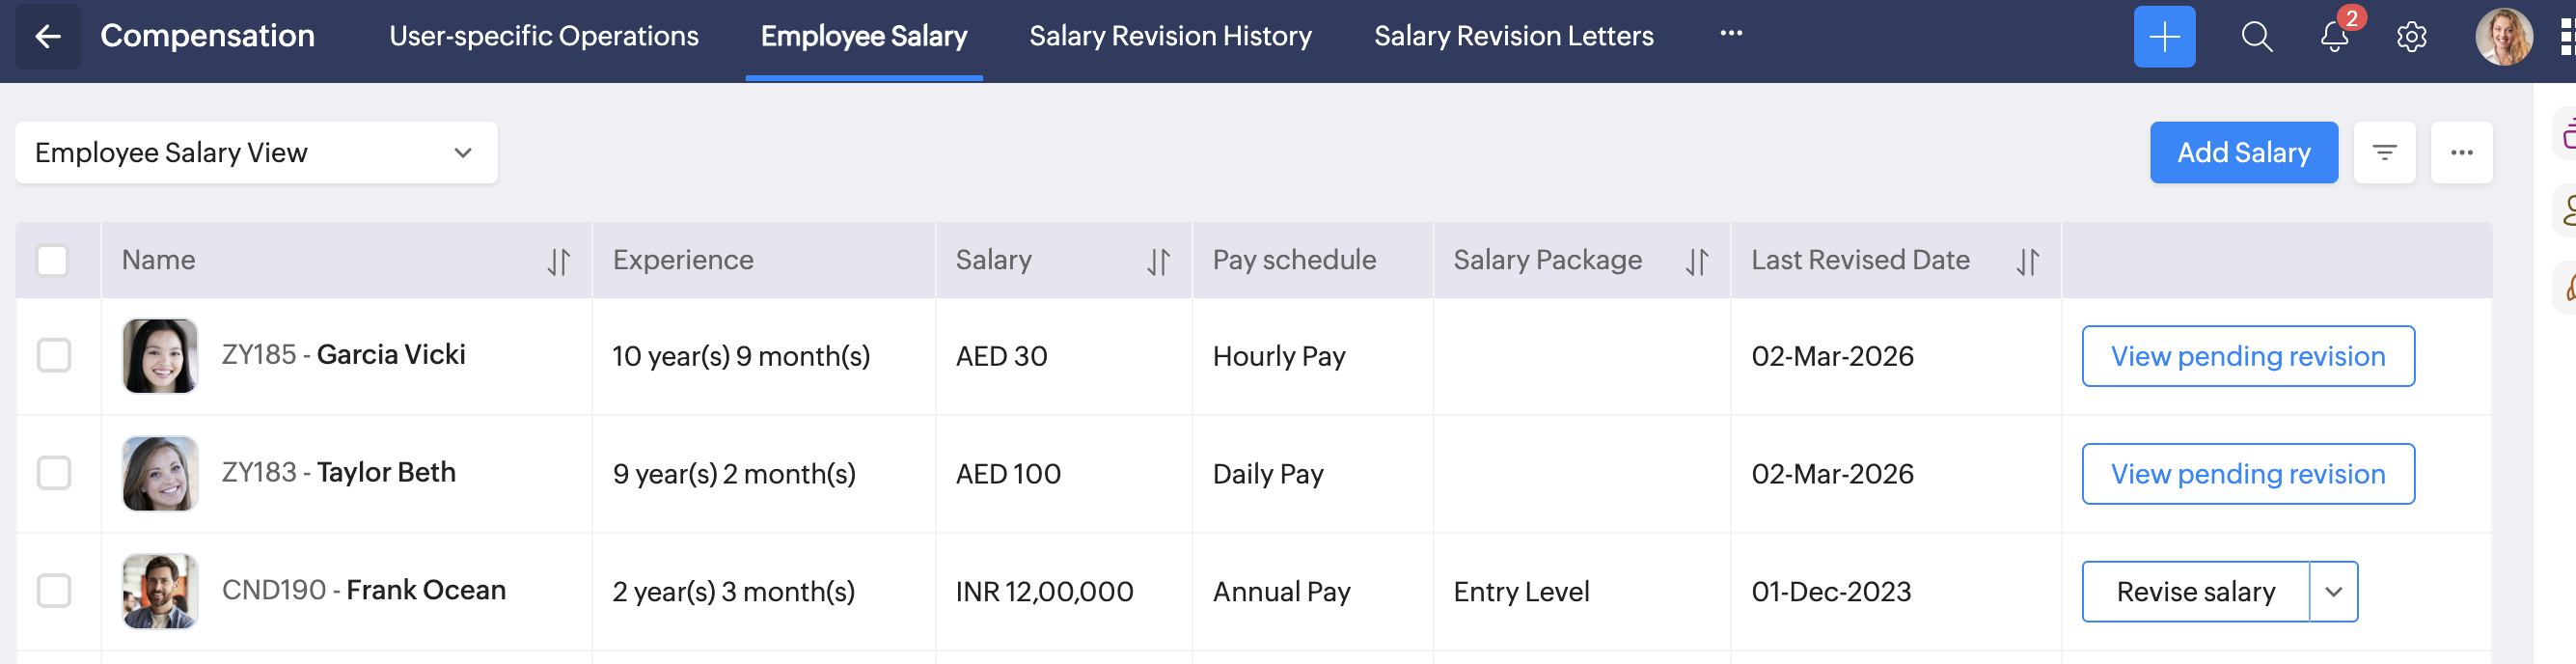Click the back arrow beside Compensation
Screen dimensions: 2576x664
pos(47,37)
